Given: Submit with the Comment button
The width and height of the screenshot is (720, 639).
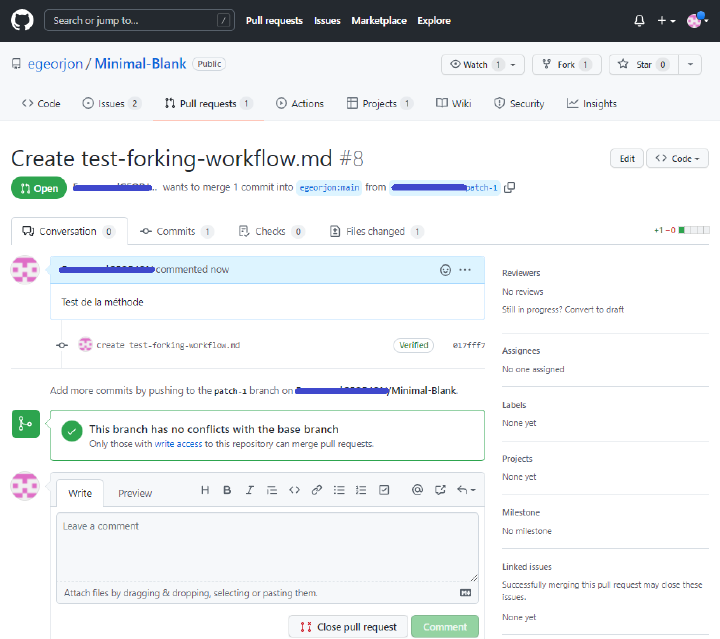Looking at the screenshot, I should tap(444, 627).
